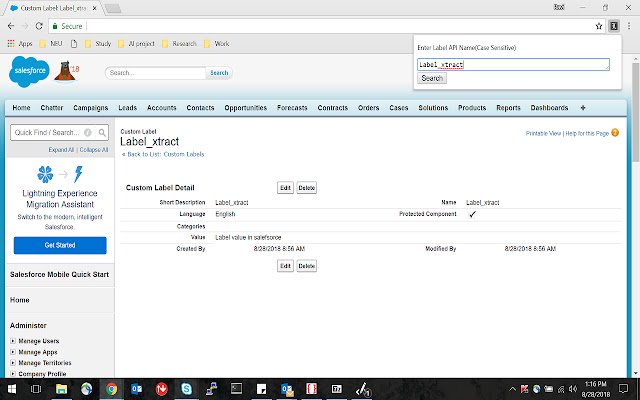Open Help for this Page link
This screenshot has height=400, width=640.
tap(587, 133)
